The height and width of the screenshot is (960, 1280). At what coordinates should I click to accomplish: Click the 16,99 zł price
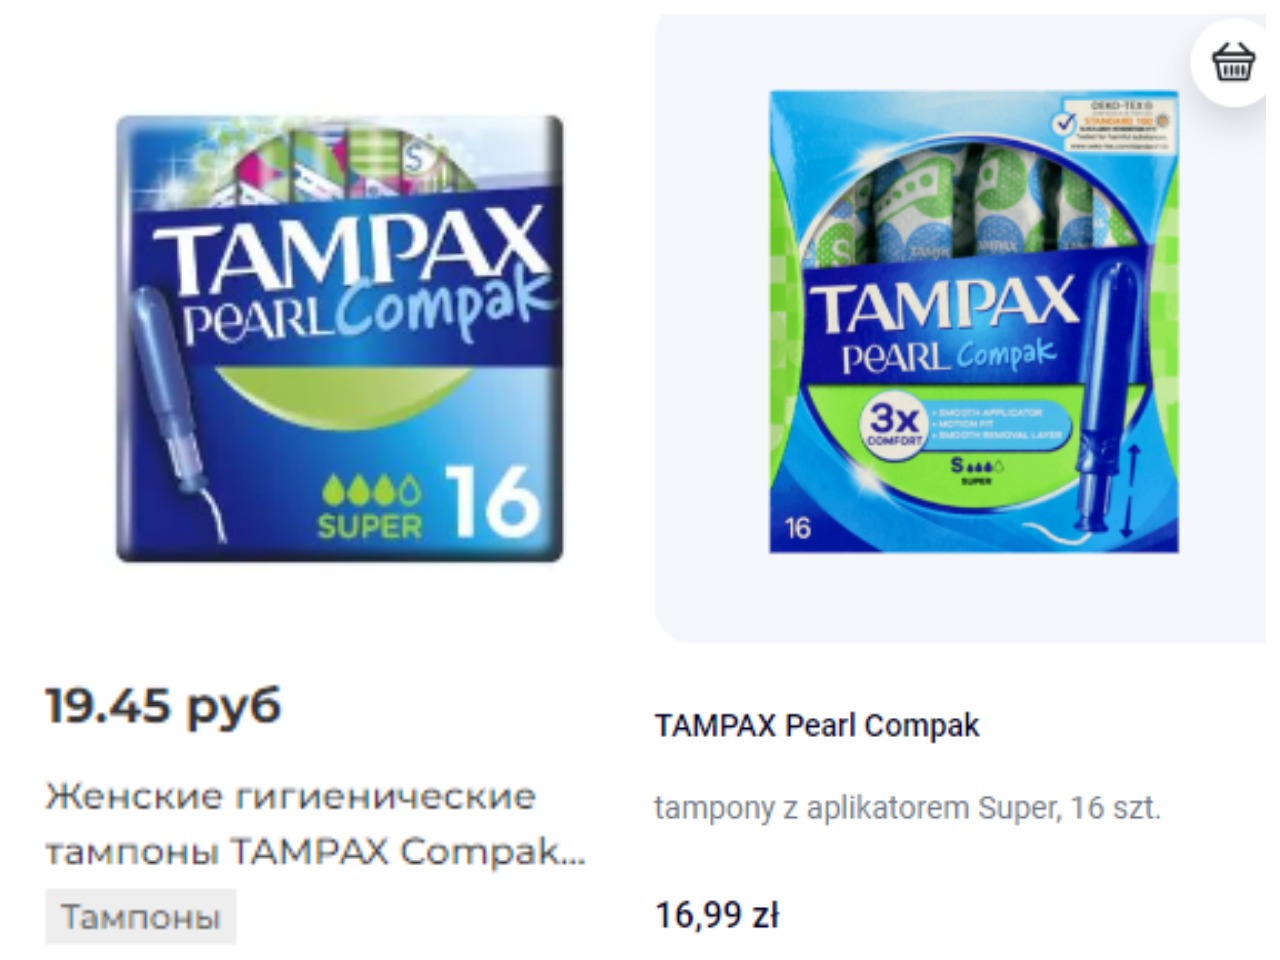click(x=717, y=914)
